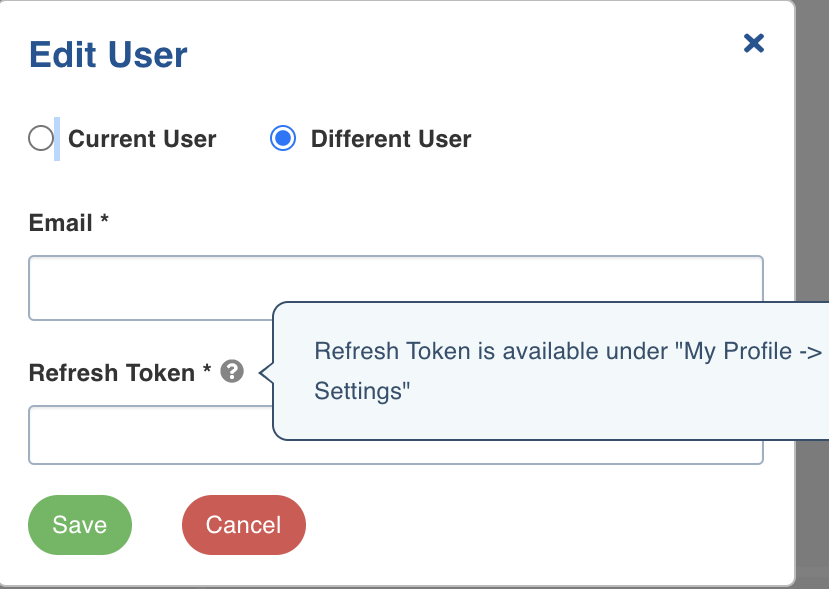Click the 'Different User' option label
Screen dimensions: 829x589
coord(391,139)
